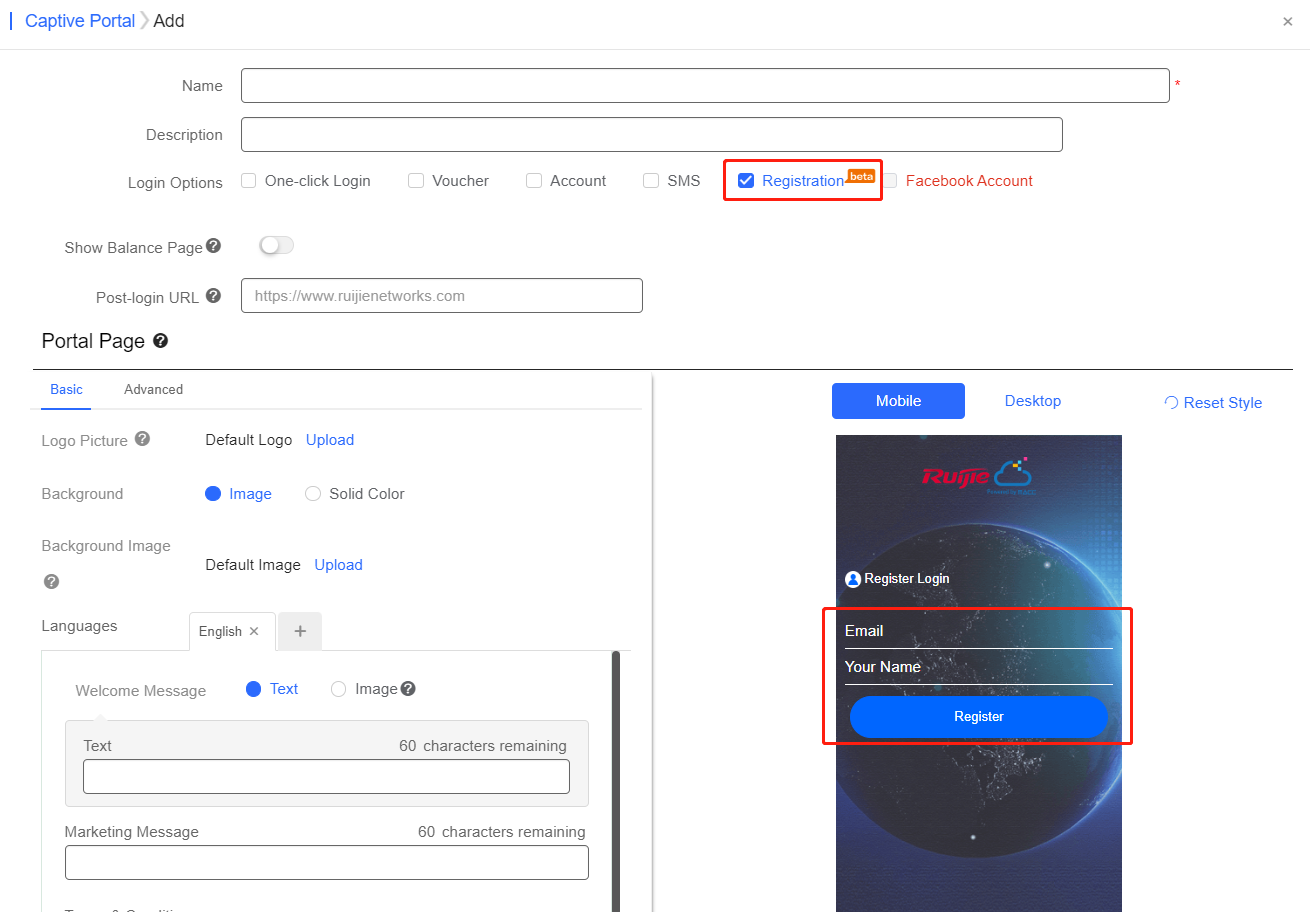Switch to the Basic tab
This screenshot has height=912, width=1310.
(66, 390)
